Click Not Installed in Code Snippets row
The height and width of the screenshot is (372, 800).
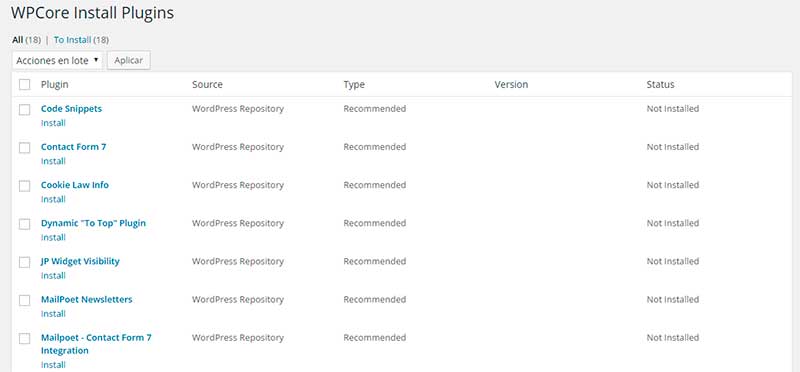point(672,109)
